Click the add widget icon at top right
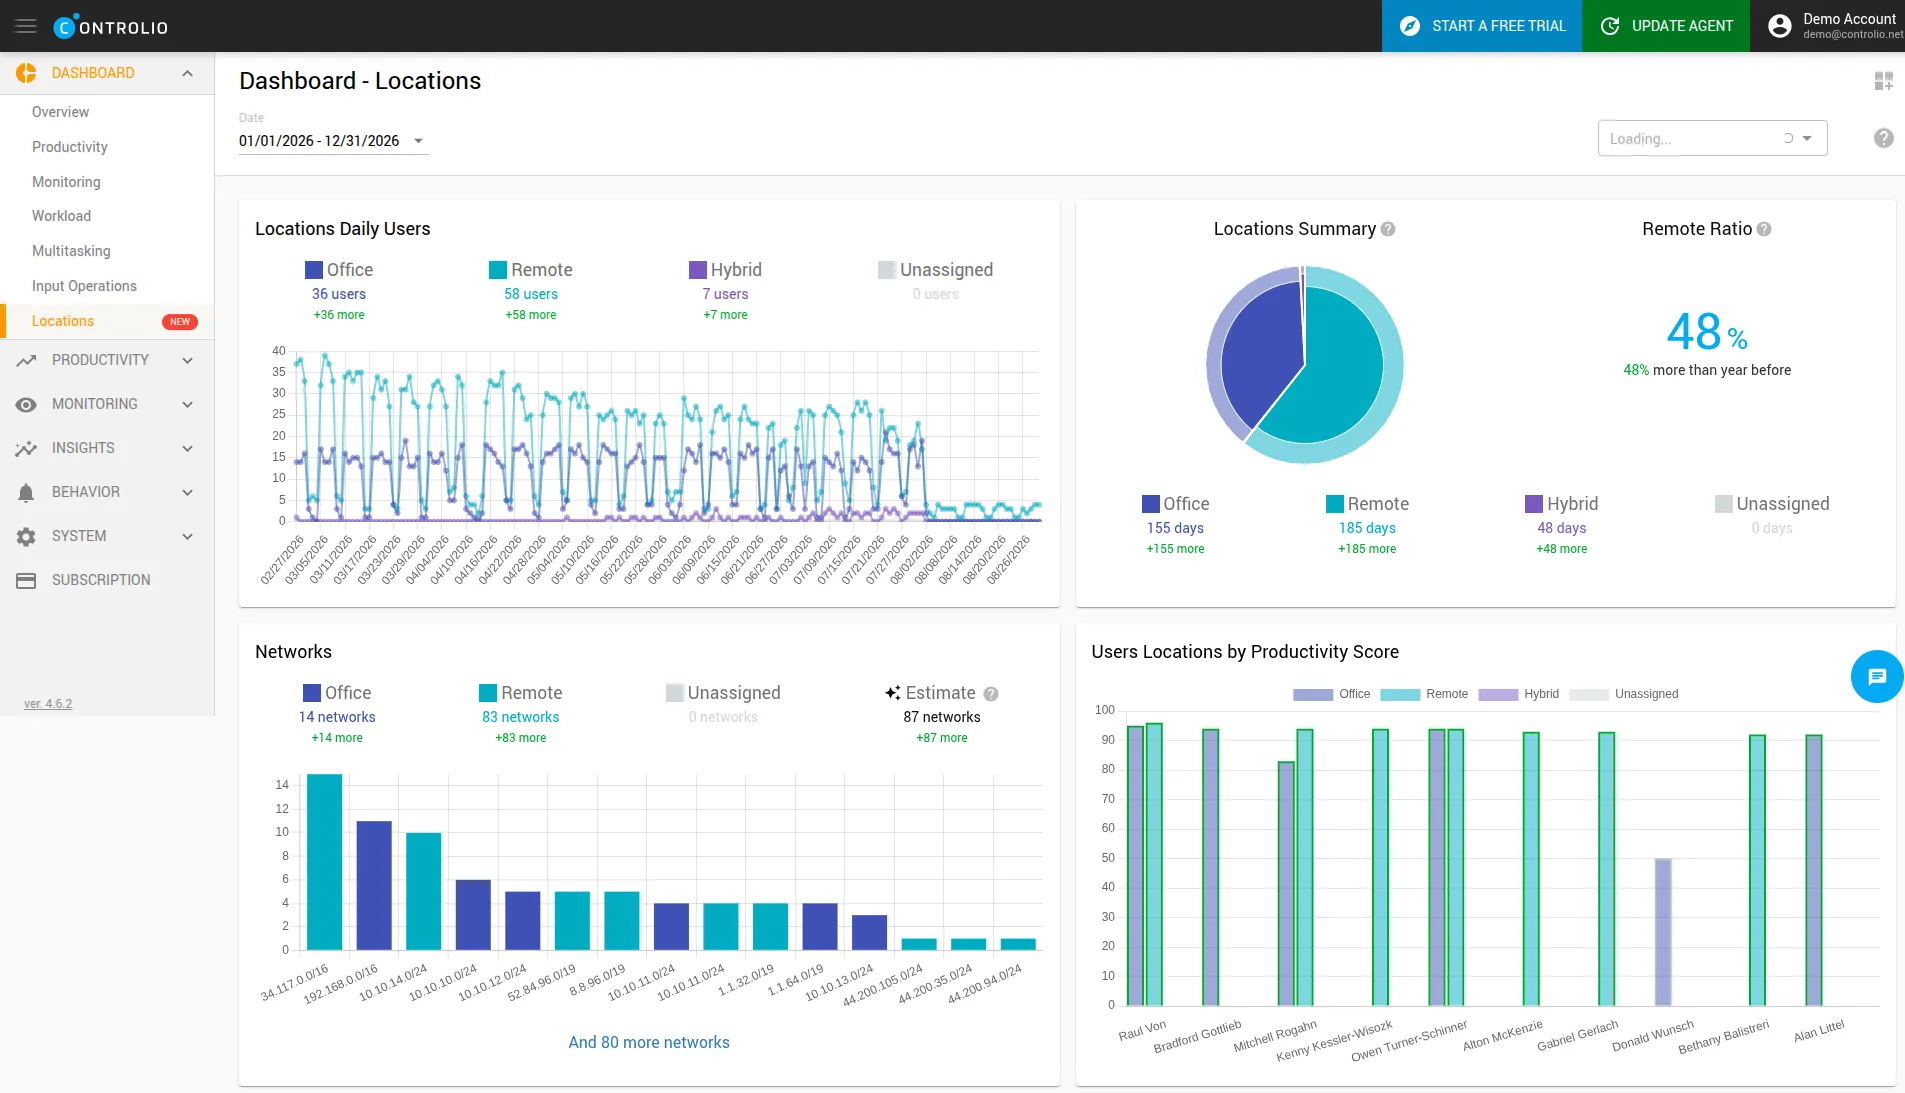The height and width of the screenshot is (1093, 1905). (1884, 81)
